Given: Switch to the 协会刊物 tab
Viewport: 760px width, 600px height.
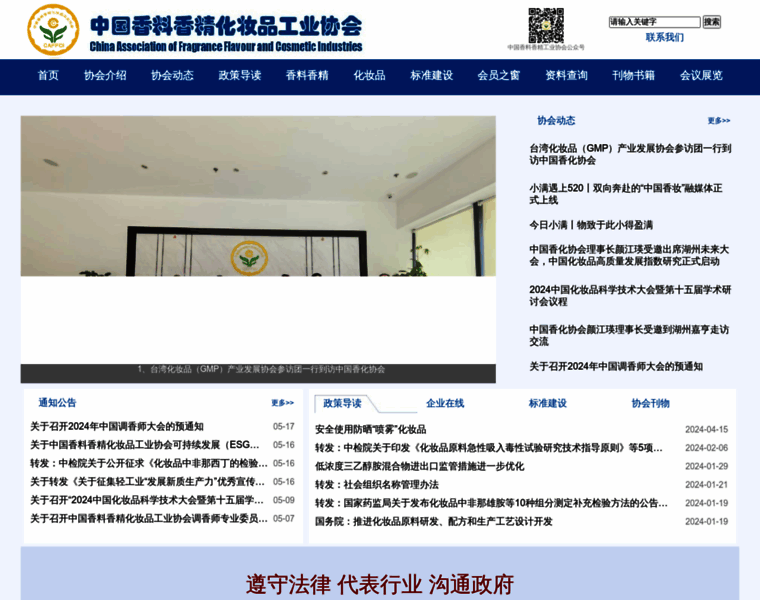Looking at the screenshot, I should (650, 403).
